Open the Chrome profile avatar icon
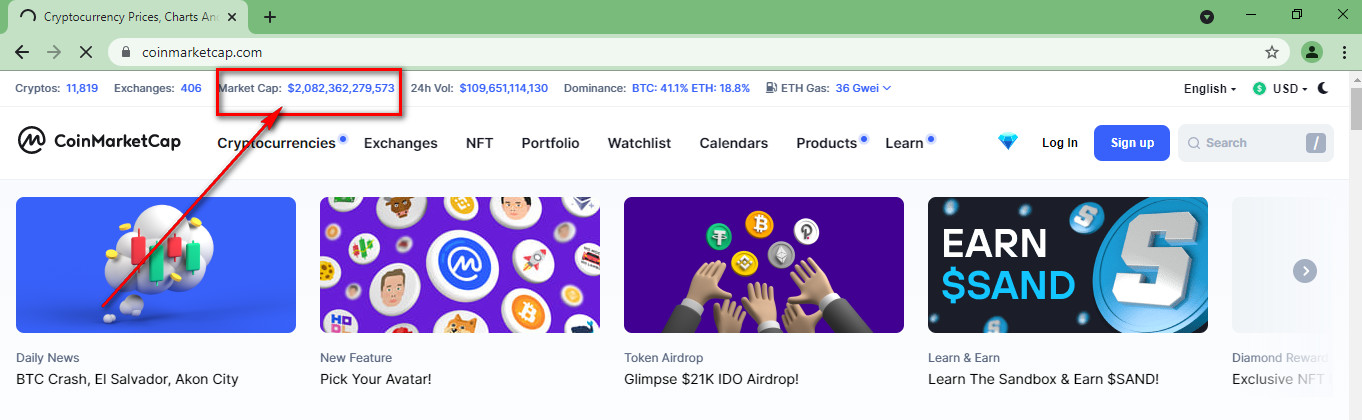 pyautogui.click(x=1312, y=52)
